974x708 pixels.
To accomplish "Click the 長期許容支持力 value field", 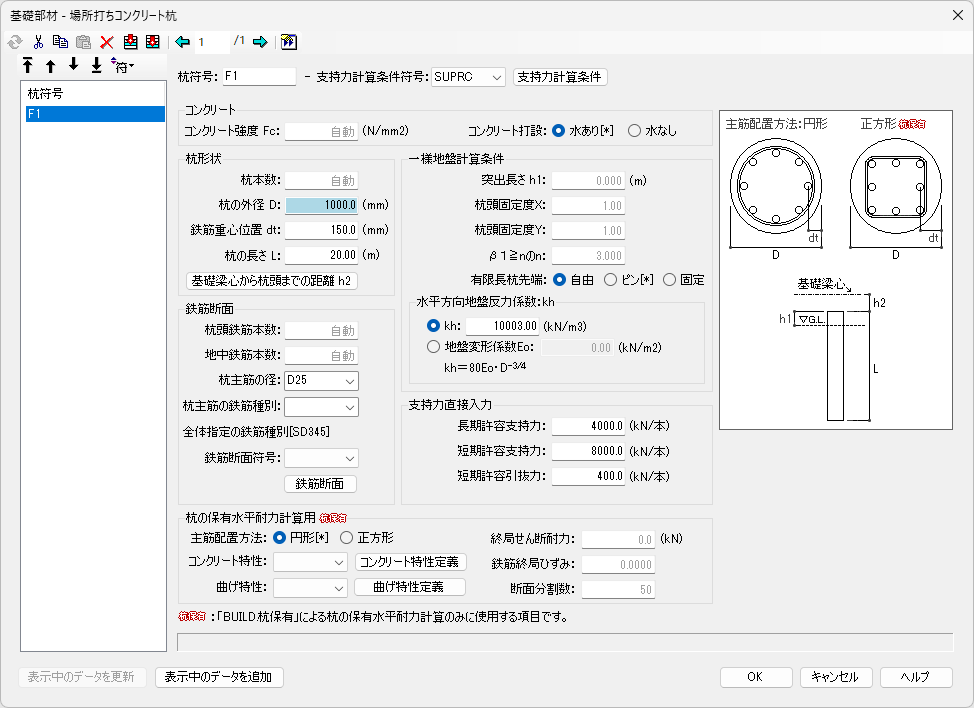I will (x=588, y=426).
